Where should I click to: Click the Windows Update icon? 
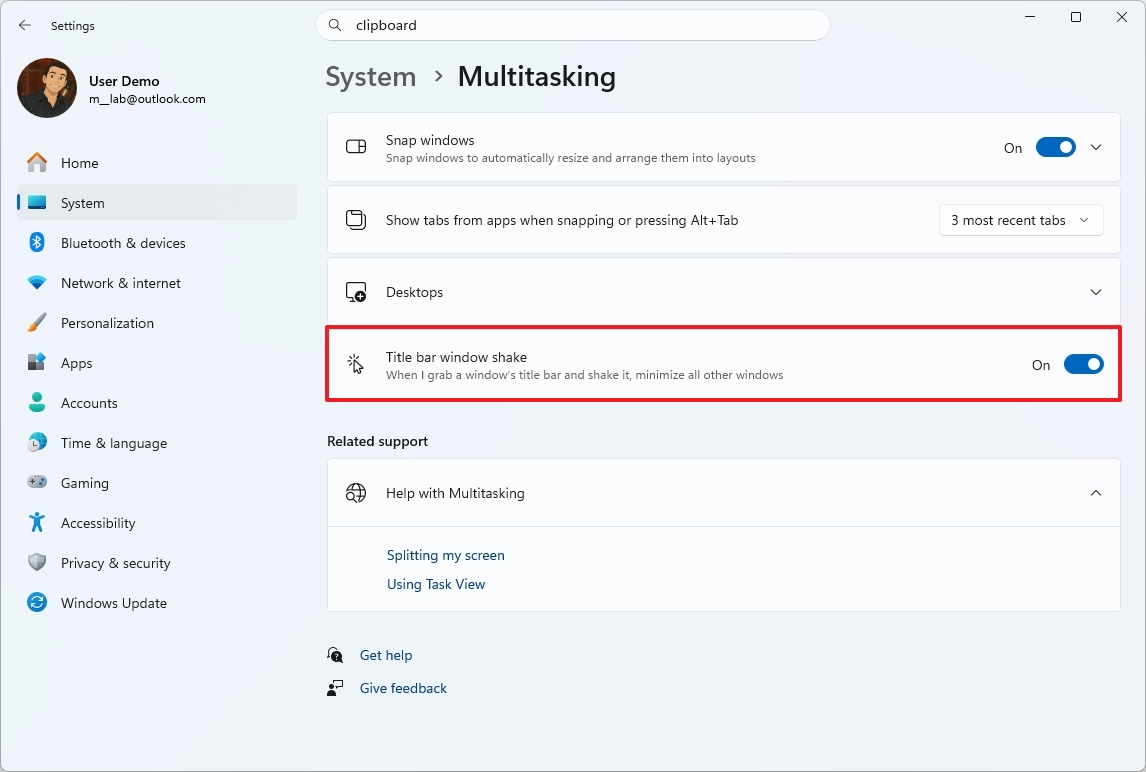(x=37, y=602)
